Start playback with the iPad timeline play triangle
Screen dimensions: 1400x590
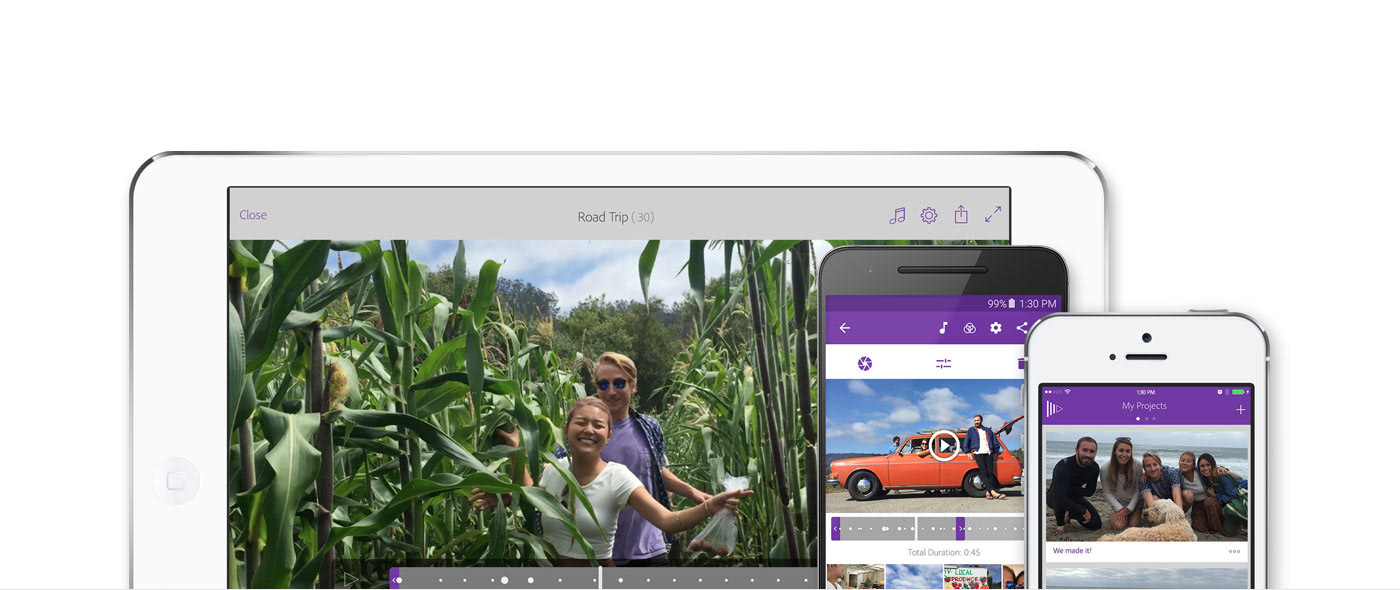tap(351, 578)
